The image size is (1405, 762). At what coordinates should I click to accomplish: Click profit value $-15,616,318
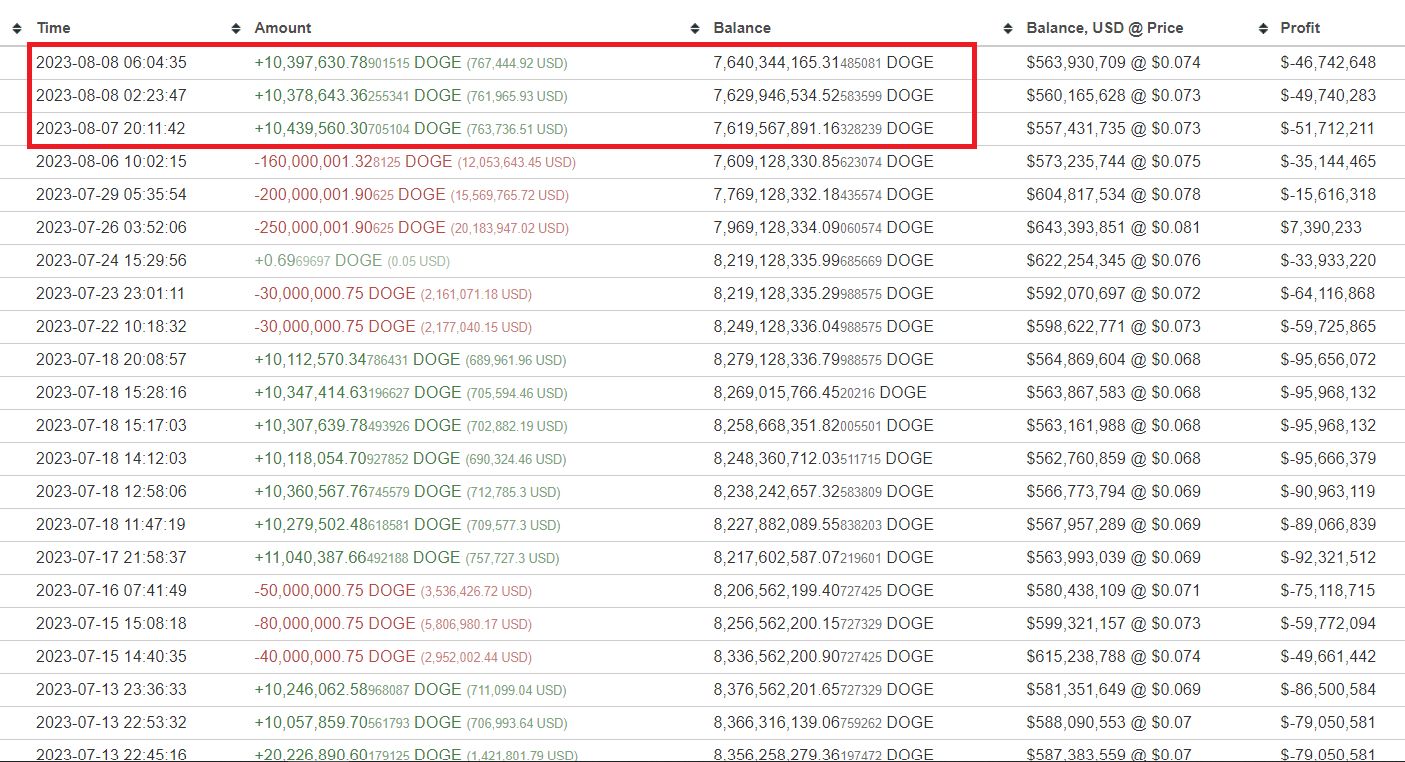click(1328, 194)
